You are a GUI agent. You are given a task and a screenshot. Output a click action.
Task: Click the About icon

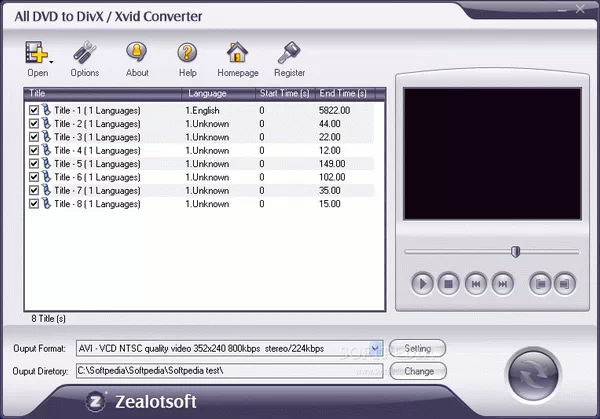coord(137,52)
